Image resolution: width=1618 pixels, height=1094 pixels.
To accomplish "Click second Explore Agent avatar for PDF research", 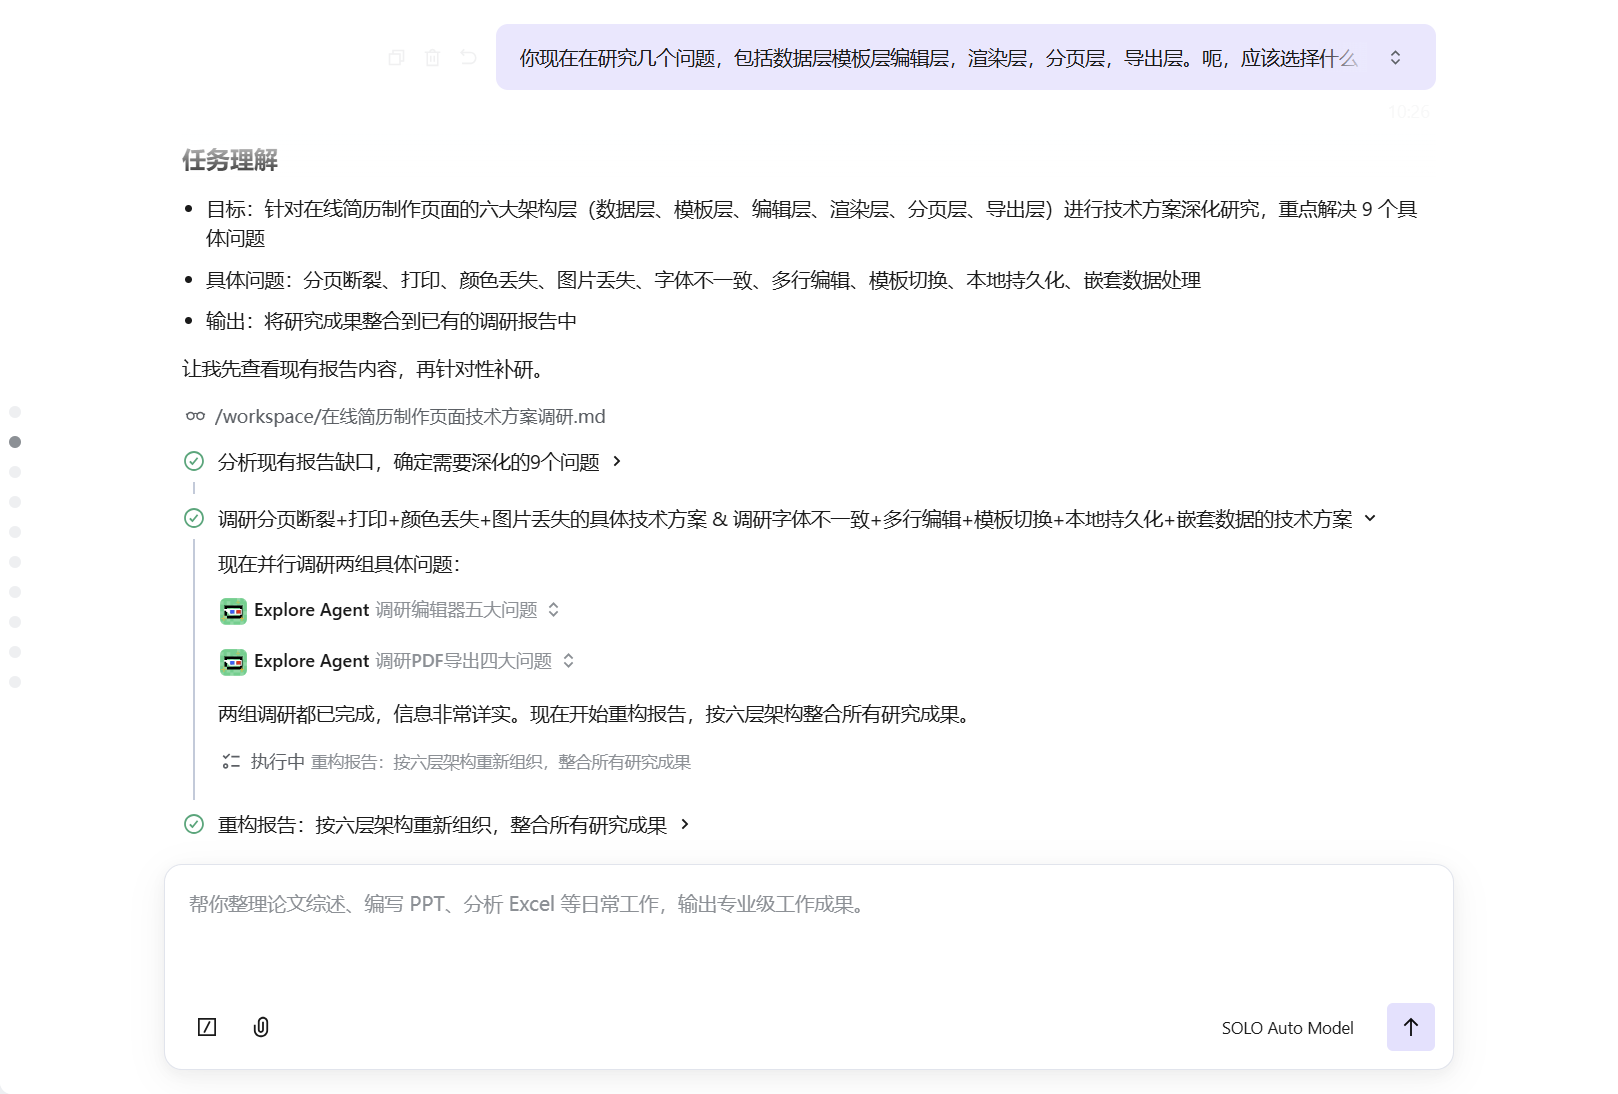I will click(x=233, y=662).
